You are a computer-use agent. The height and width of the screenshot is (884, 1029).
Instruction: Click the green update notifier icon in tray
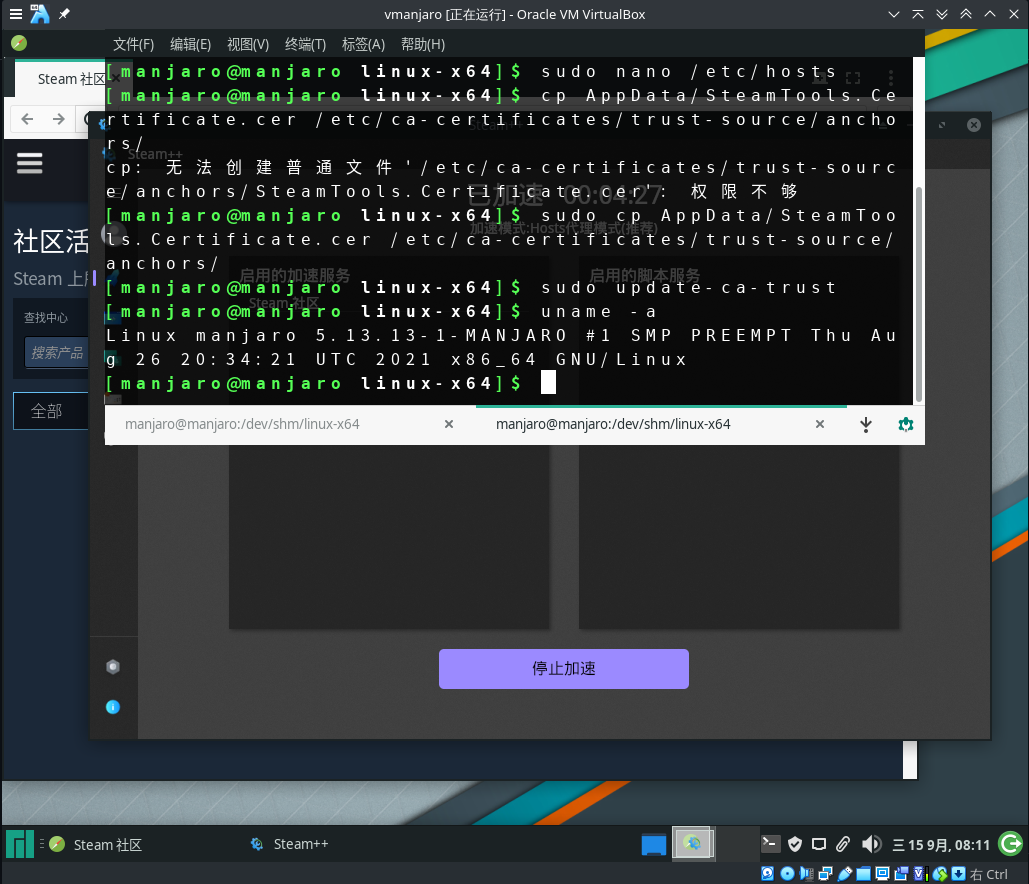(1009, 843)
